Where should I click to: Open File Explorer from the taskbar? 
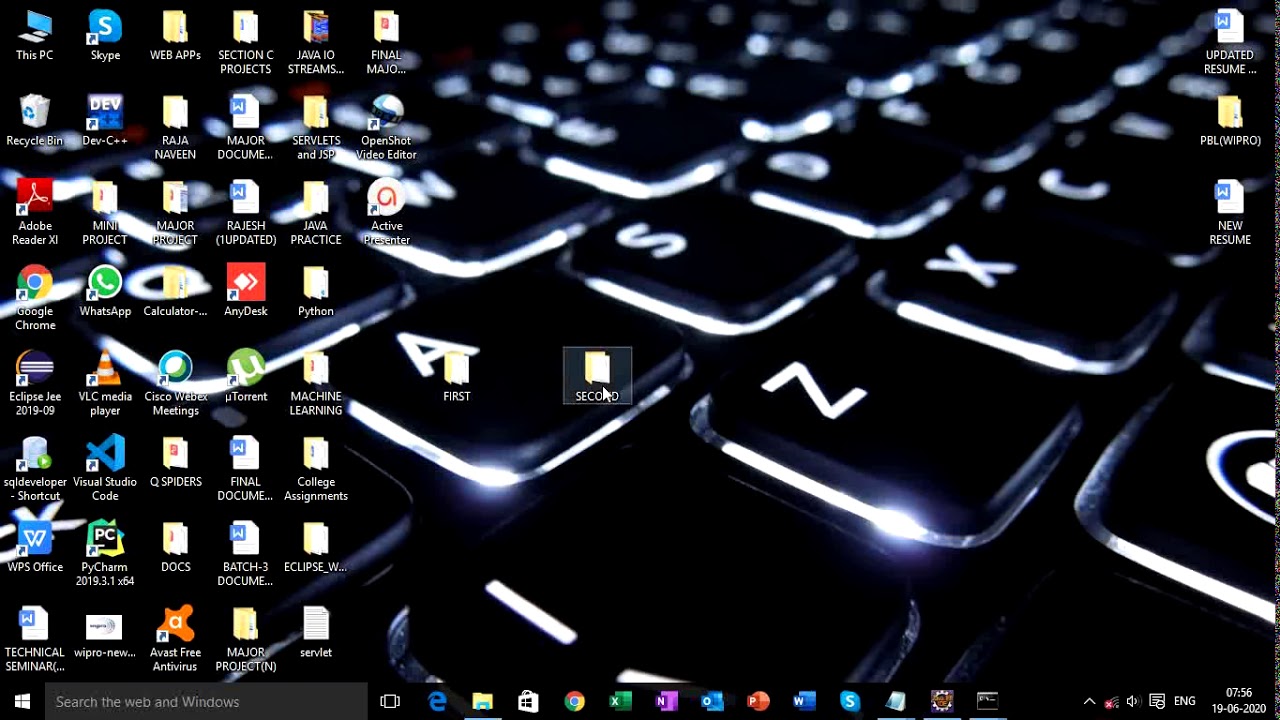click(482, 701)
